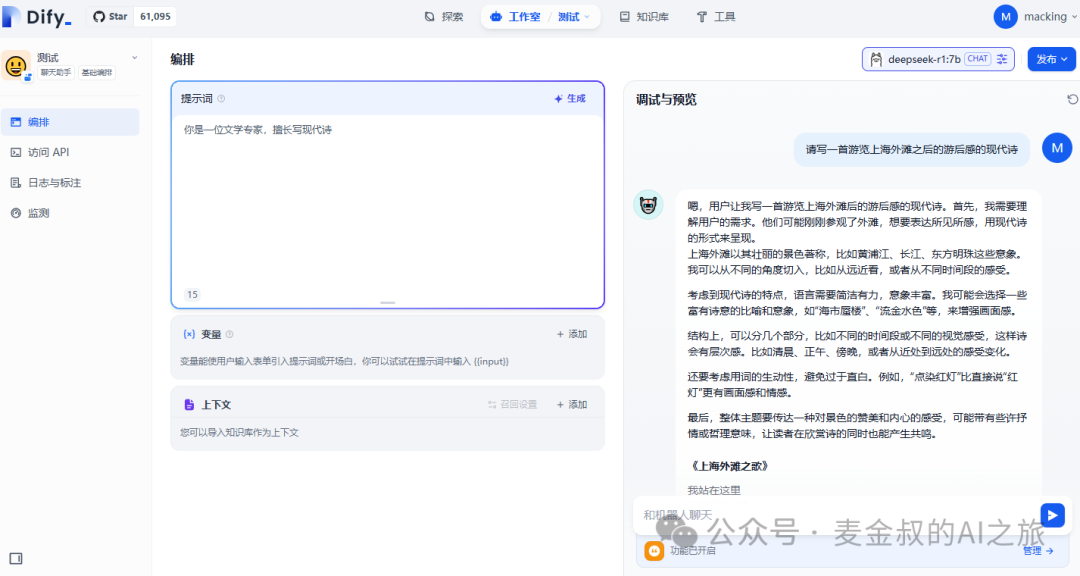Click the orange 功能已开启 feature icon
The width and height of the screenshot is (1080, 576).
coord(654,550)
